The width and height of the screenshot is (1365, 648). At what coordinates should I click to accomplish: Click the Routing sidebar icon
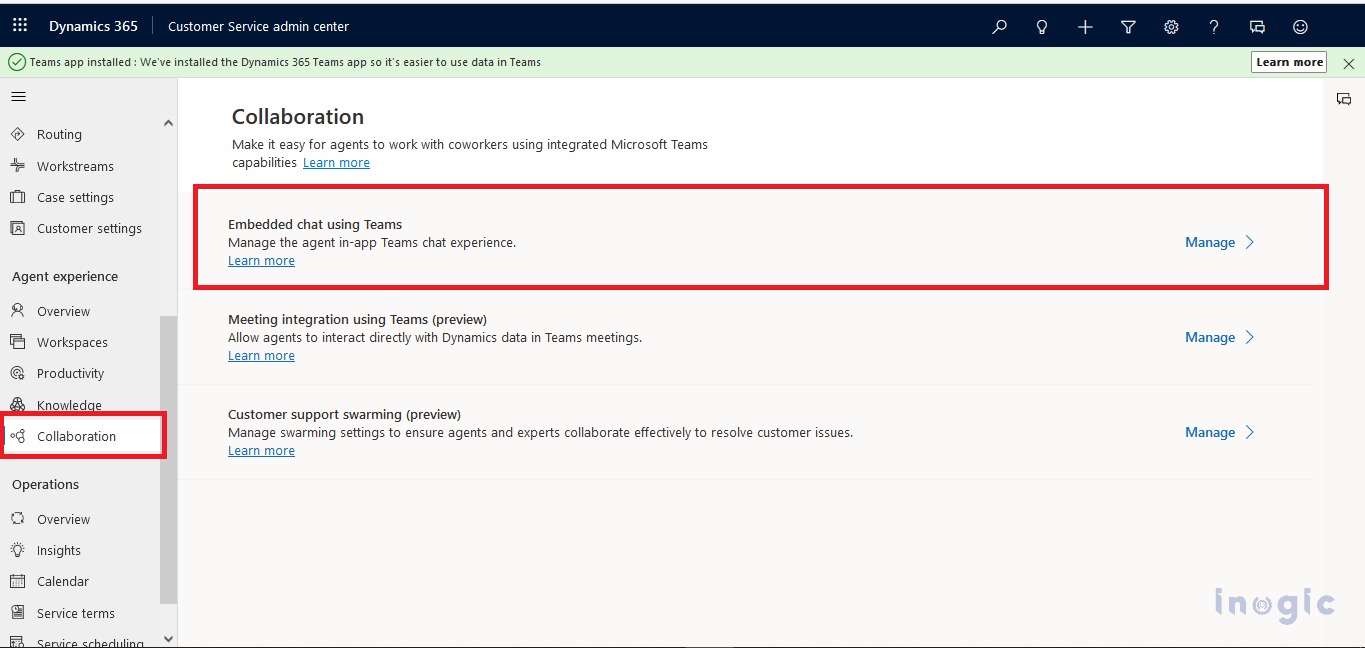pyautogui.click(x=17, y=134)
